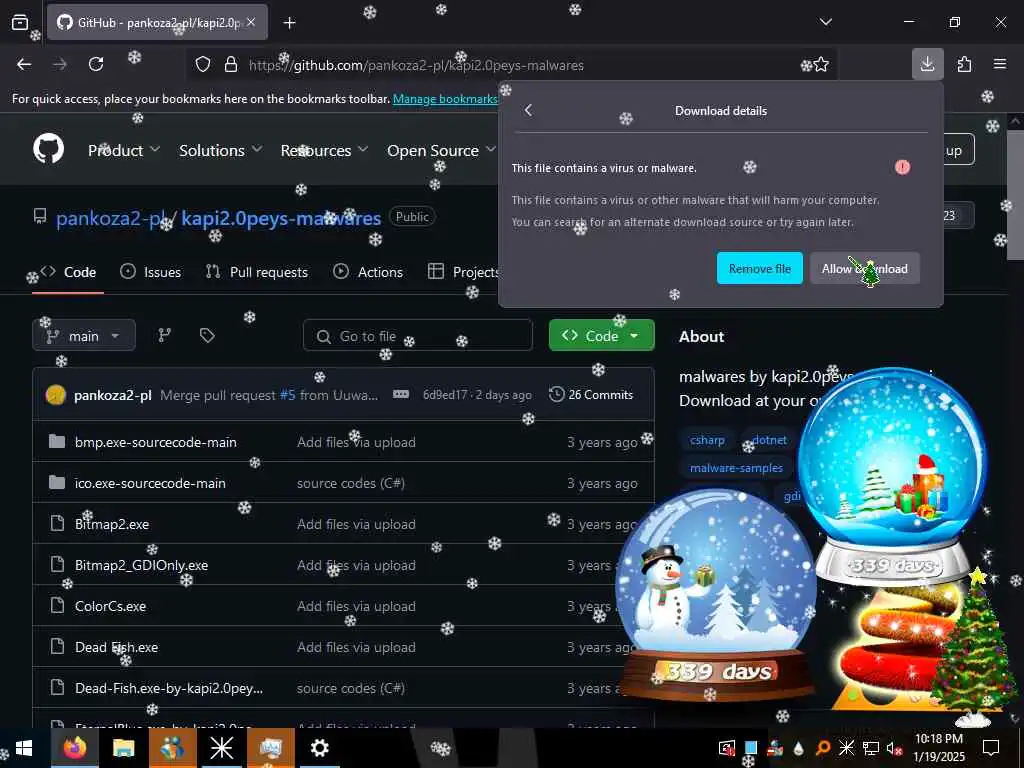Select the Issues tab
Viewport: 1024px width, 768px height.
point(150,272)
